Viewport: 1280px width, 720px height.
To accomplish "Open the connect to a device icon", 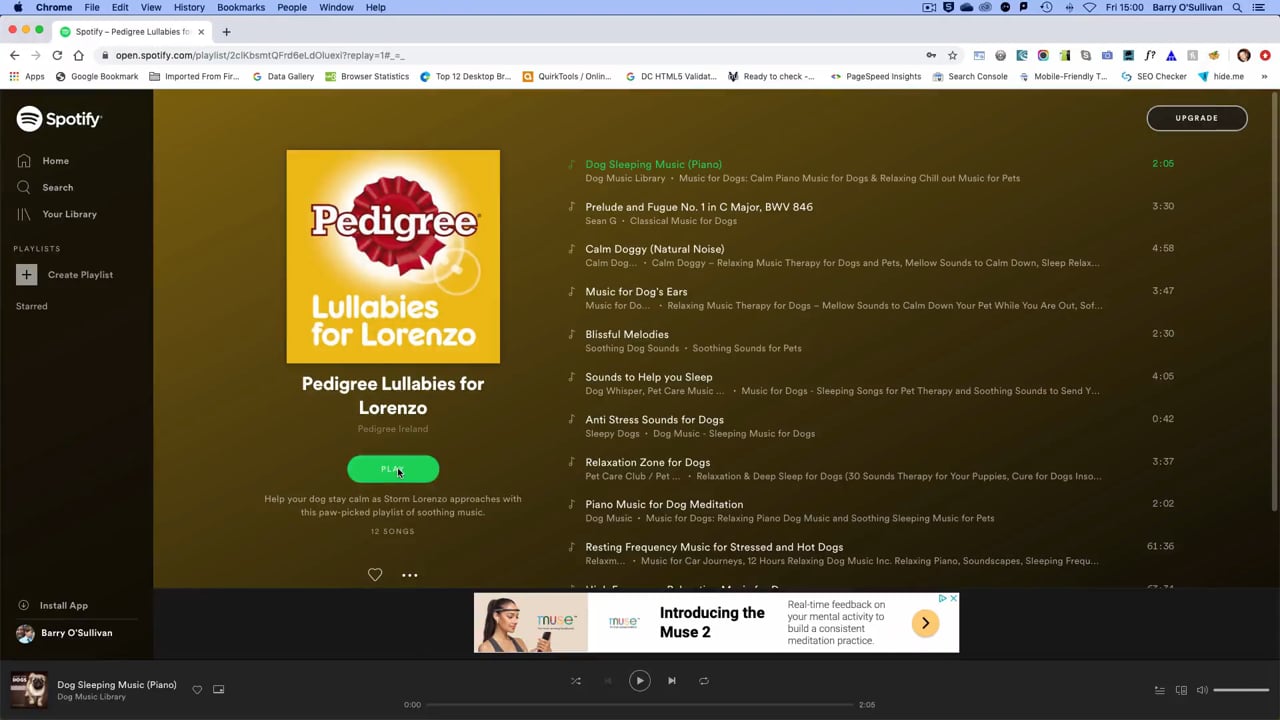I will 1181,690.
